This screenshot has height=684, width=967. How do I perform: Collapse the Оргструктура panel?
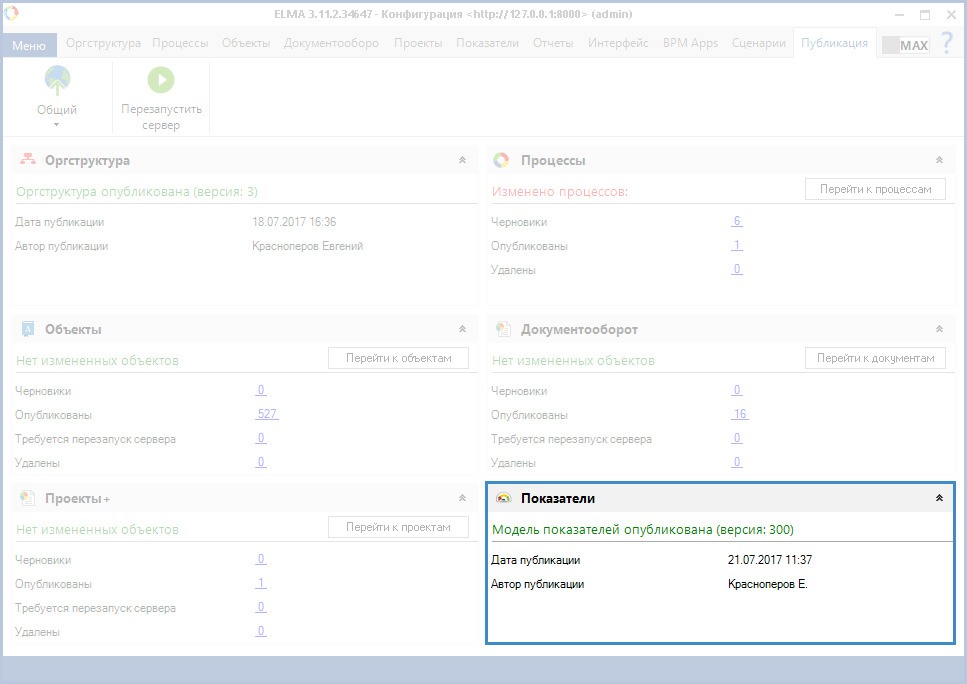pyautogui.click(x=462, y=160)
